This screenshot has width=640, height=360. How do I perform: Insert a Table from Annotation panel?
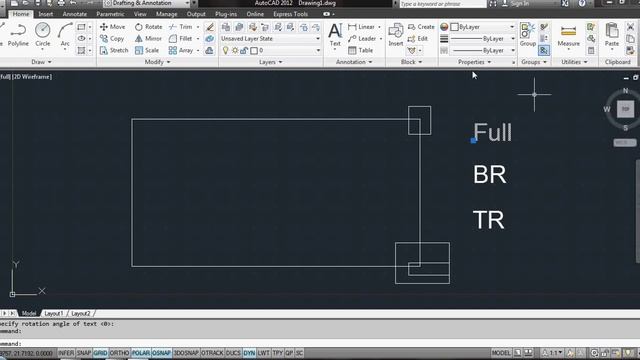(360, 50)
